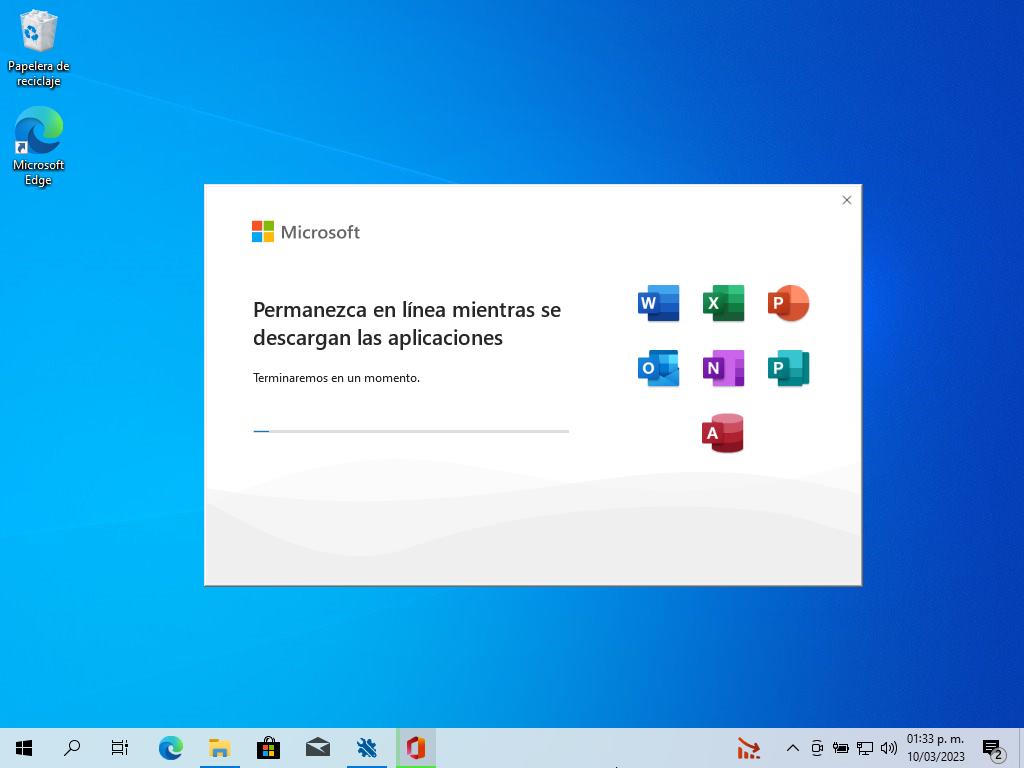Image resolution: width=1024 pixels, height=768 pixels.
Task: Open taskbar search magnifier
Action: pyautogui.click(x=72, y=748)
